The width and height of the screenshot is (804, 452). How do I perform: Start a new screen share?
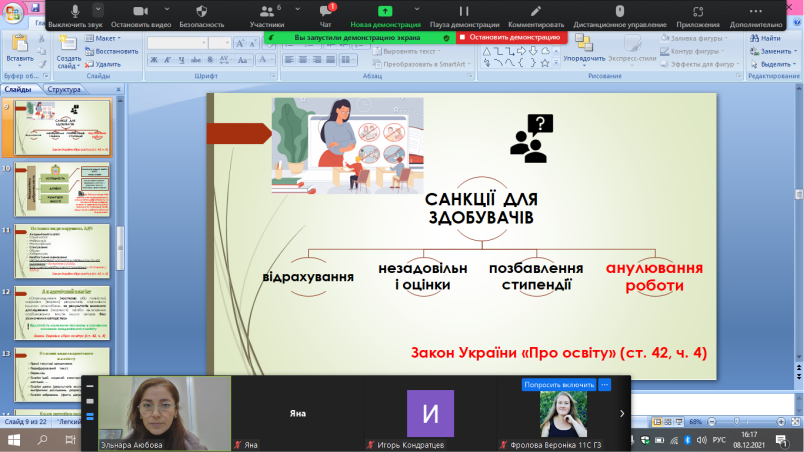(x=385, y=15)
